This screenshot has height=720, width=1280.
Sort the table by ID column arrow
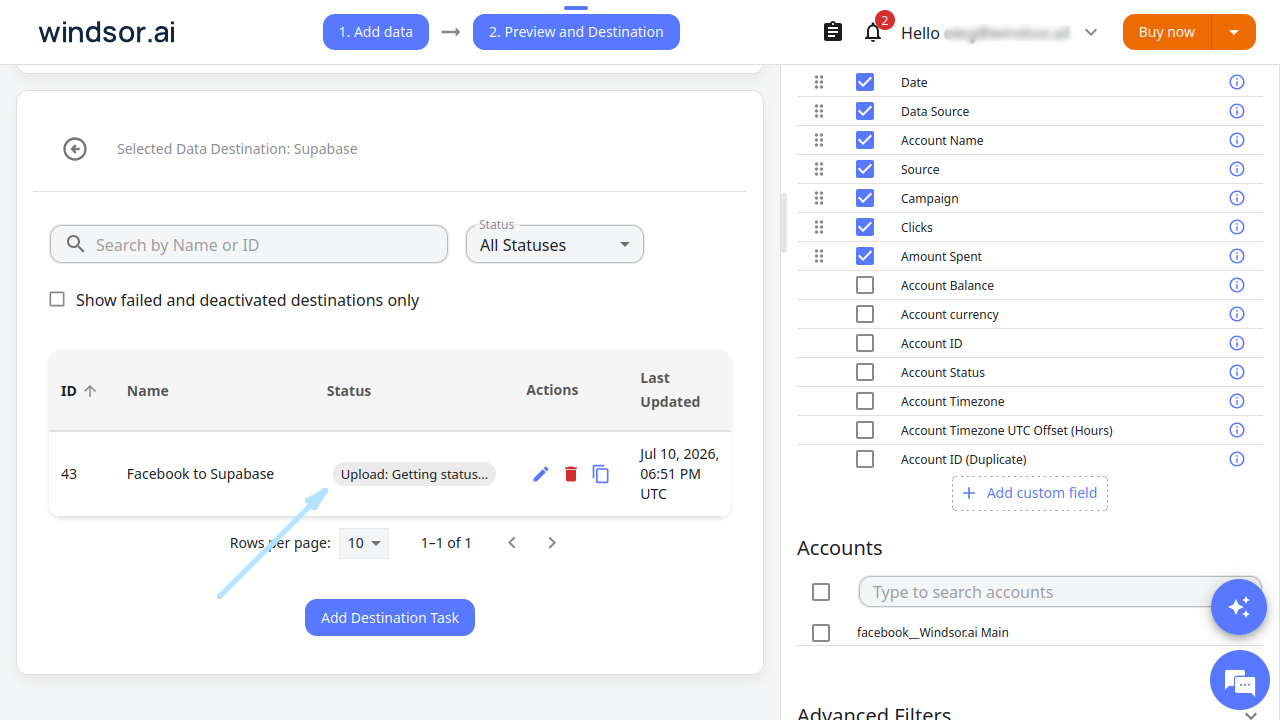tap(90, 391)
